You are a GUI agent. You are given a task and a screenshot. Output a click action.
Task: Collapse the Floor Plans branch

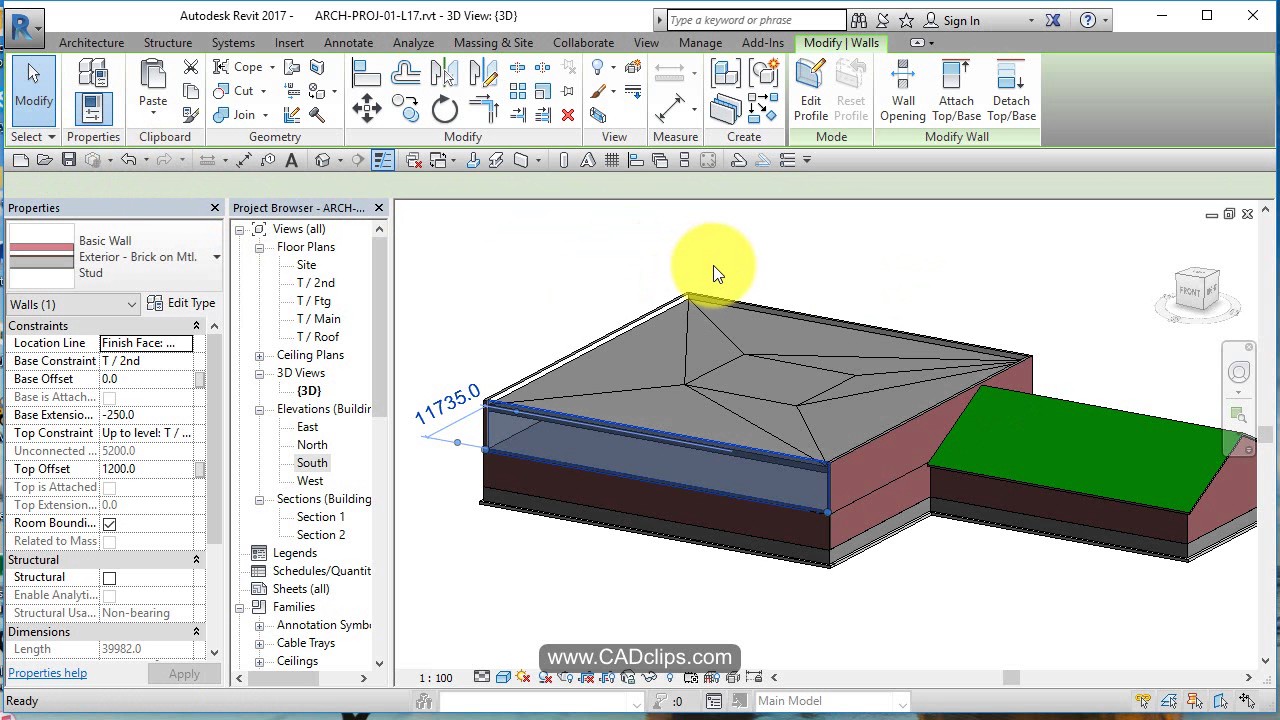tap(259, 247)
